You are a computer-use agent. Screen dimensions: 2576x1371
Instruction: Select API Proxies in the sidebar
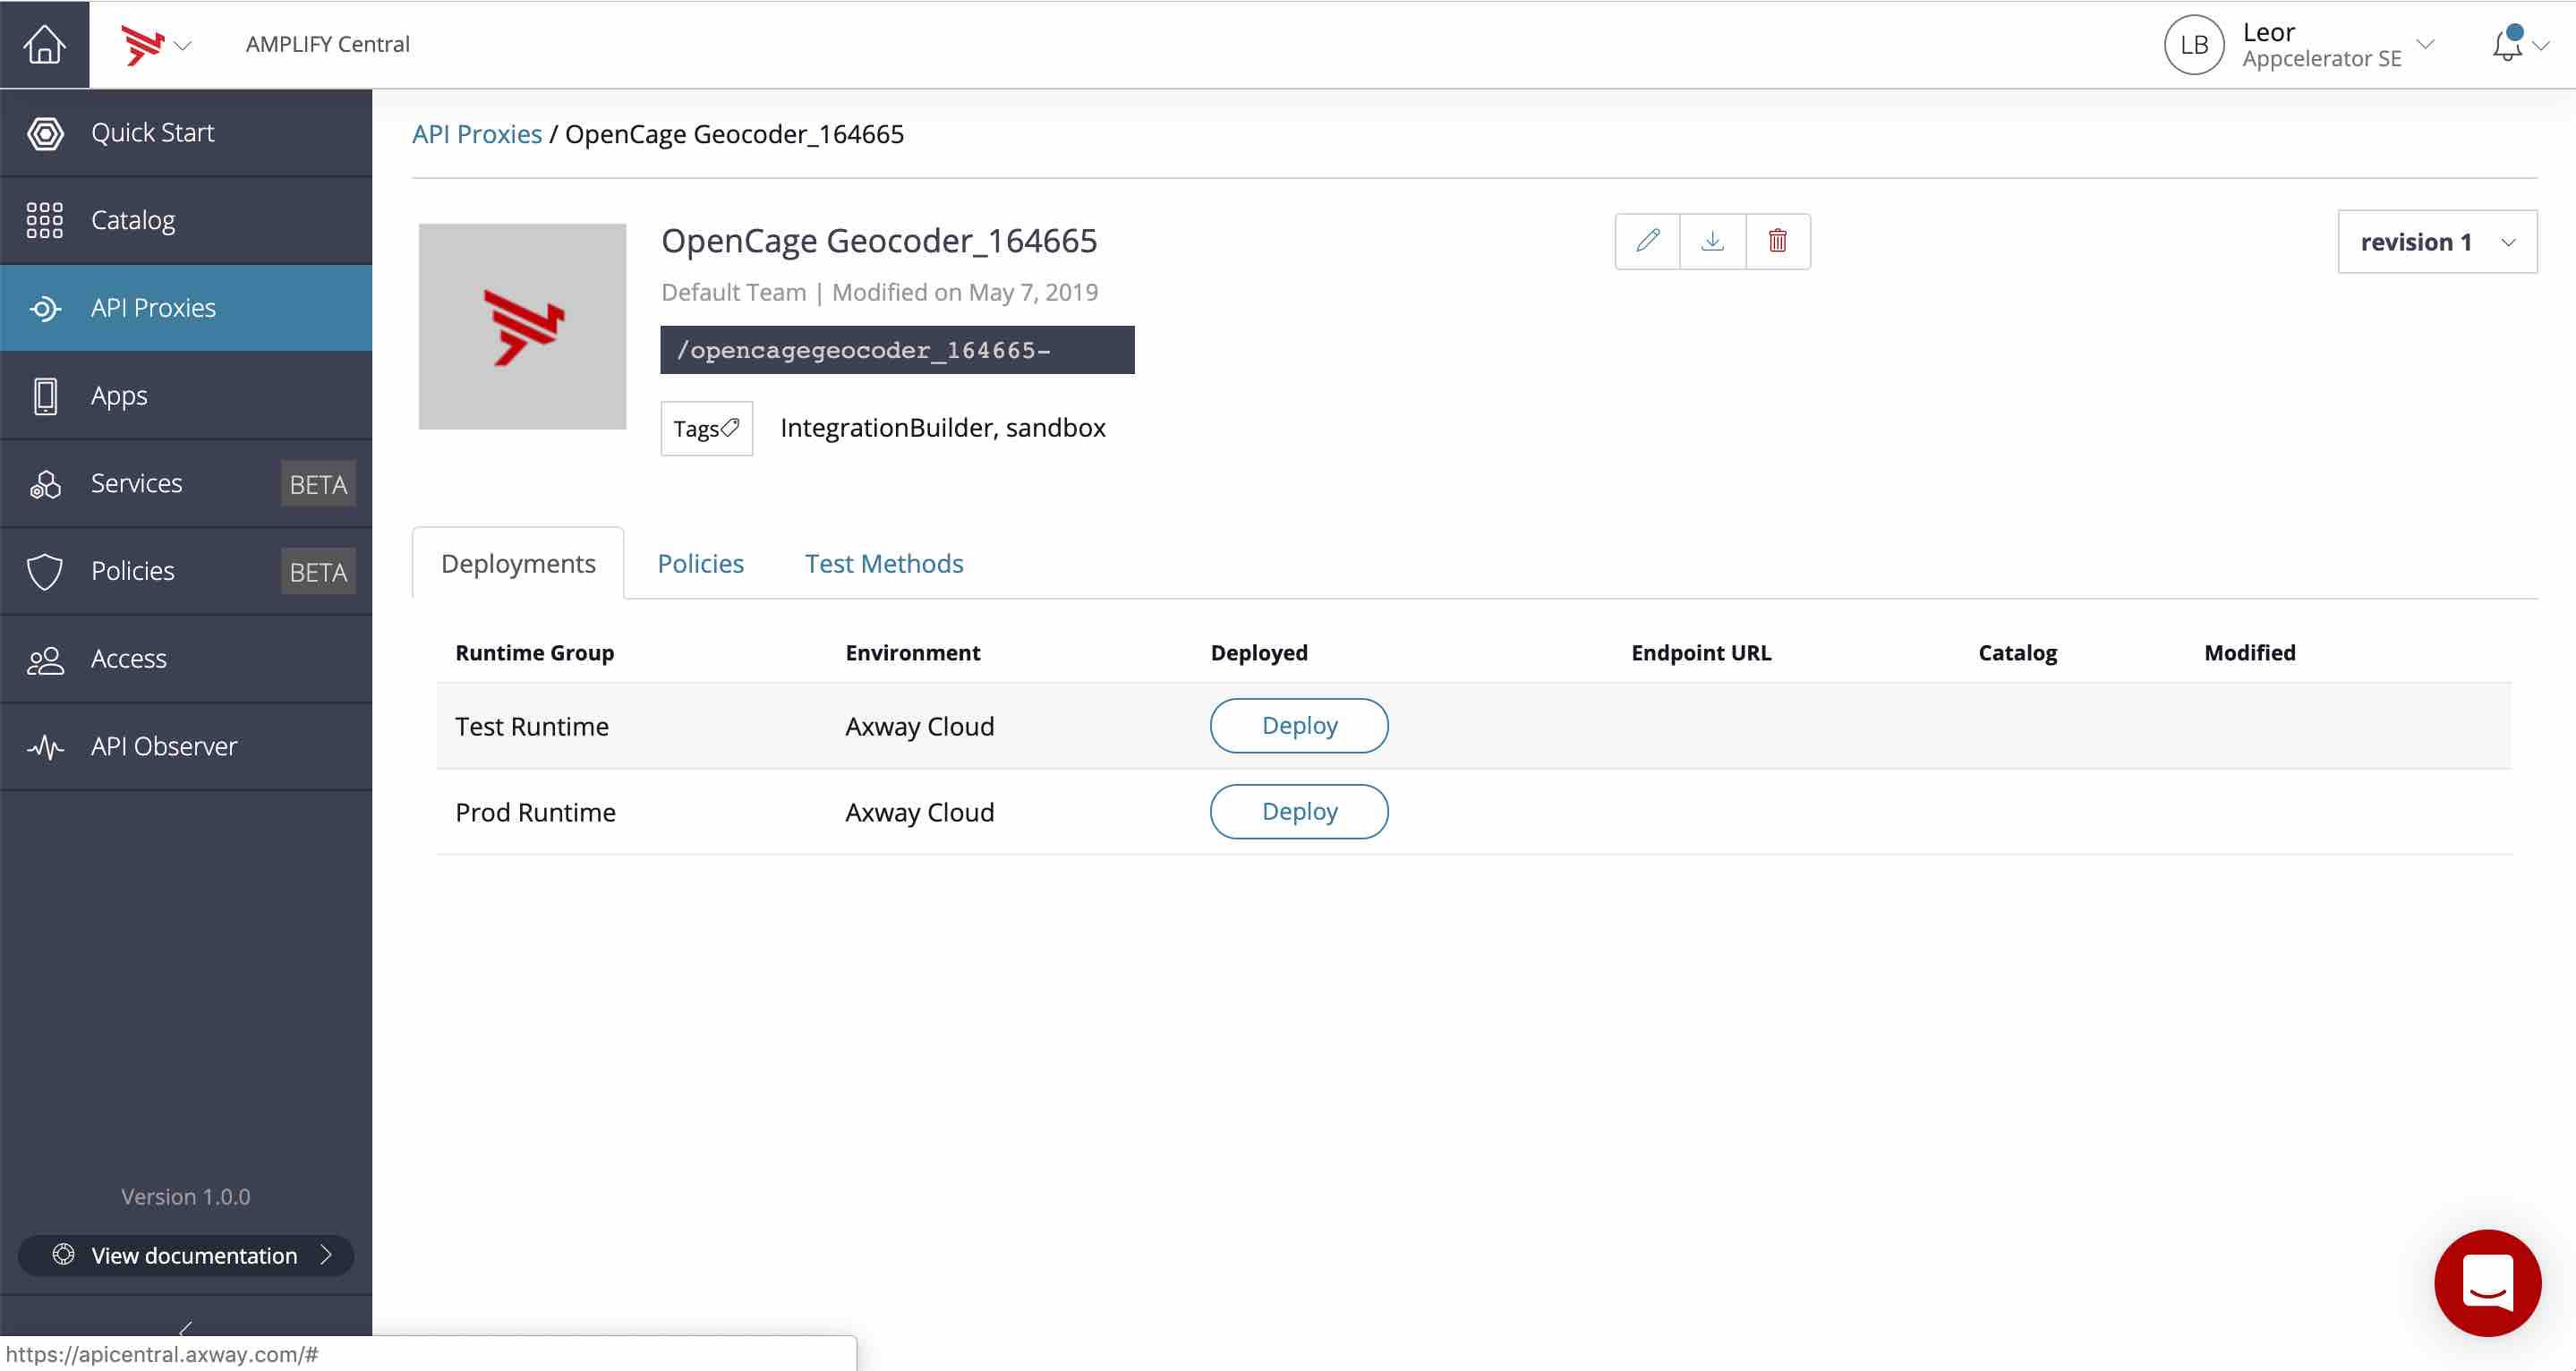(x=186, y=308)
